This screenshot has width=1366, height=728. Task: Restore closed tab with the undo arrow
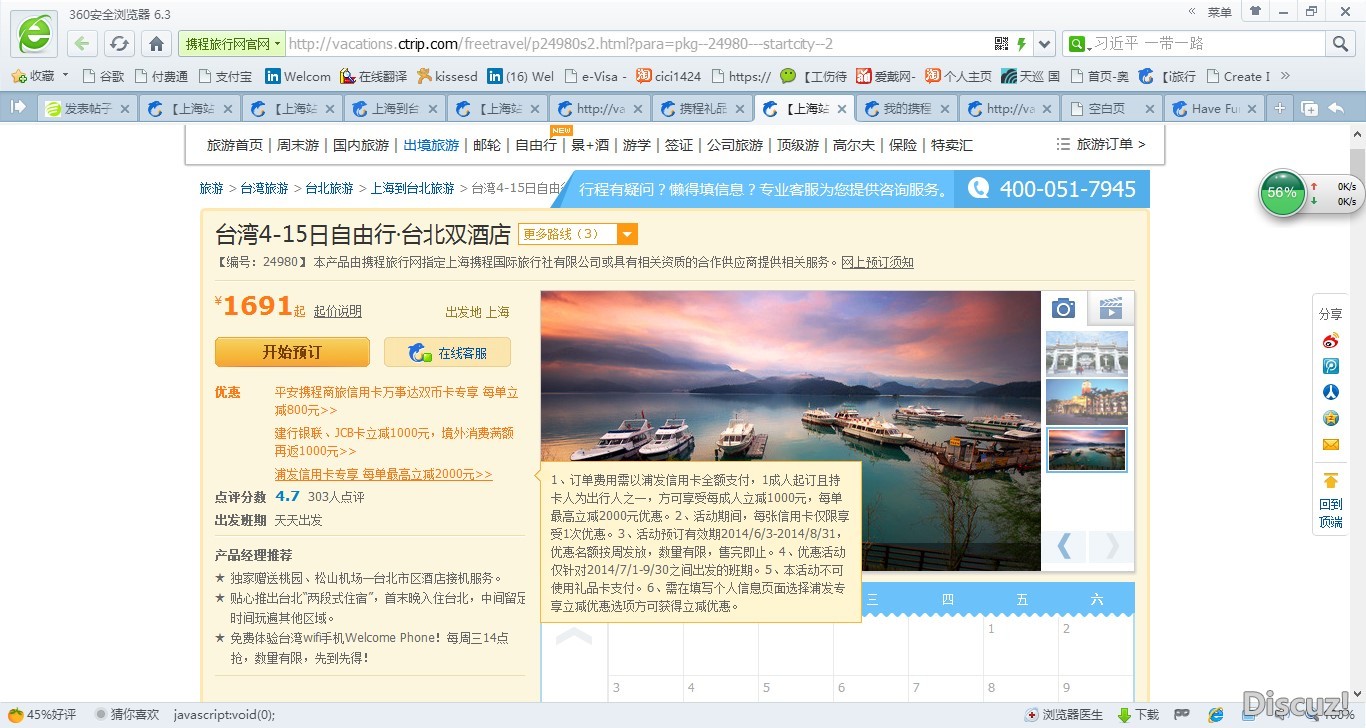pyautogui.click(x=1336, y=108)
